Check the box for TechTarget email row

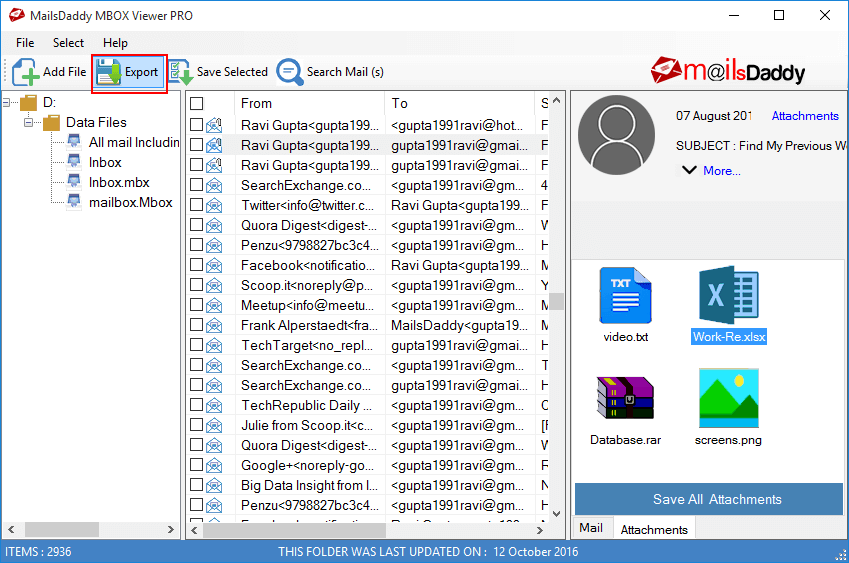pyautogui.click(x=197, y=345)
